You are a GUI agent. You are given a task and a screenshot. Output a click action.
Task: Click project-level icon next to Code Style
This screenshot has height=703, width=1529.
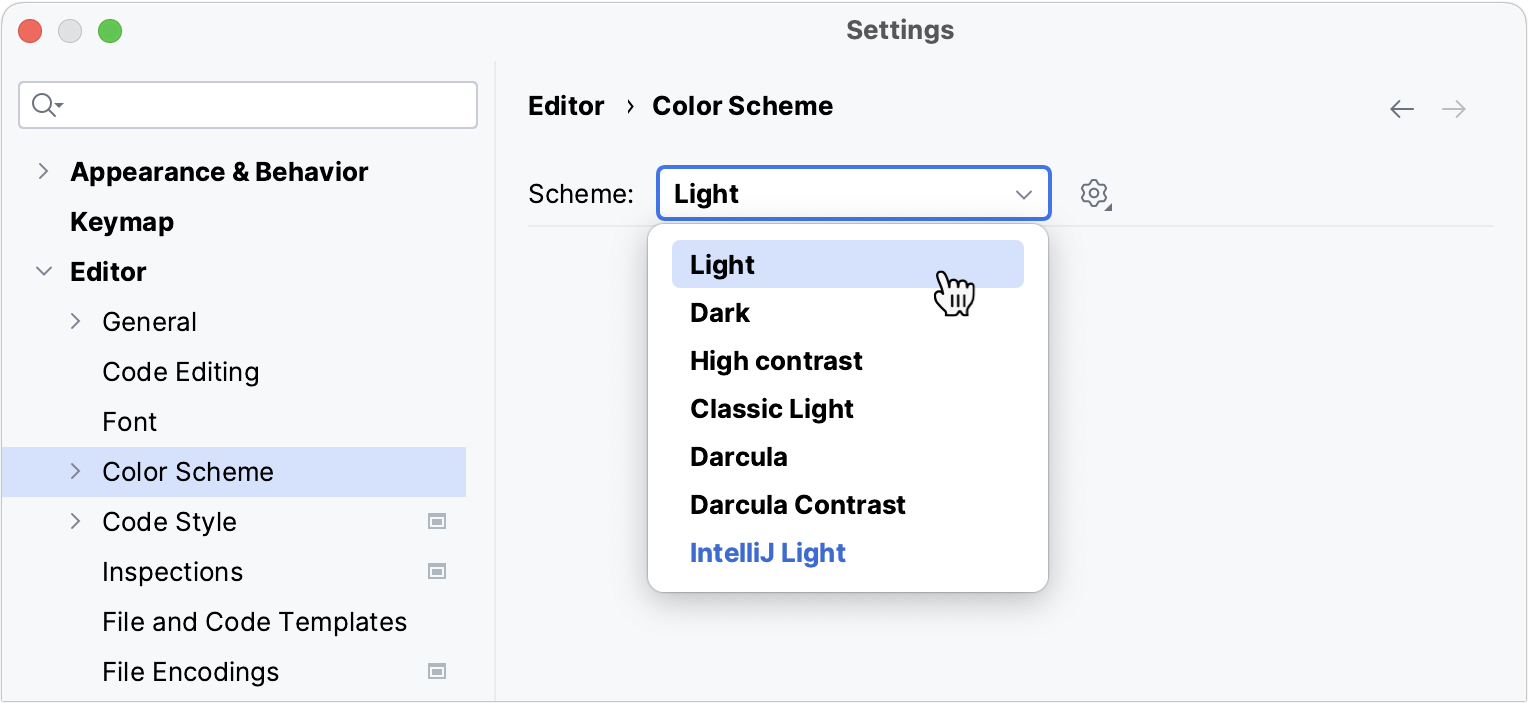pos(437,521)
